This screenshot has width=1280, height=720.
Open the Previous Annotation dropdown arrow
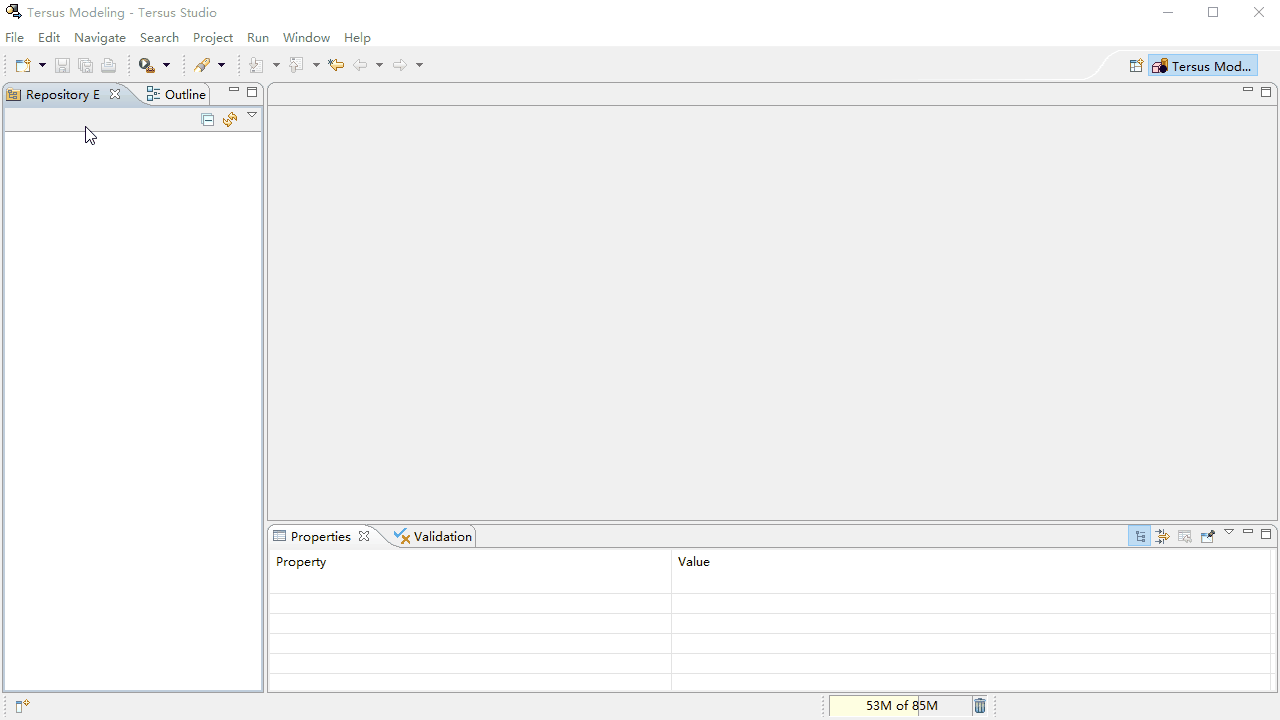pyautogui.click(x=316, y=65)
